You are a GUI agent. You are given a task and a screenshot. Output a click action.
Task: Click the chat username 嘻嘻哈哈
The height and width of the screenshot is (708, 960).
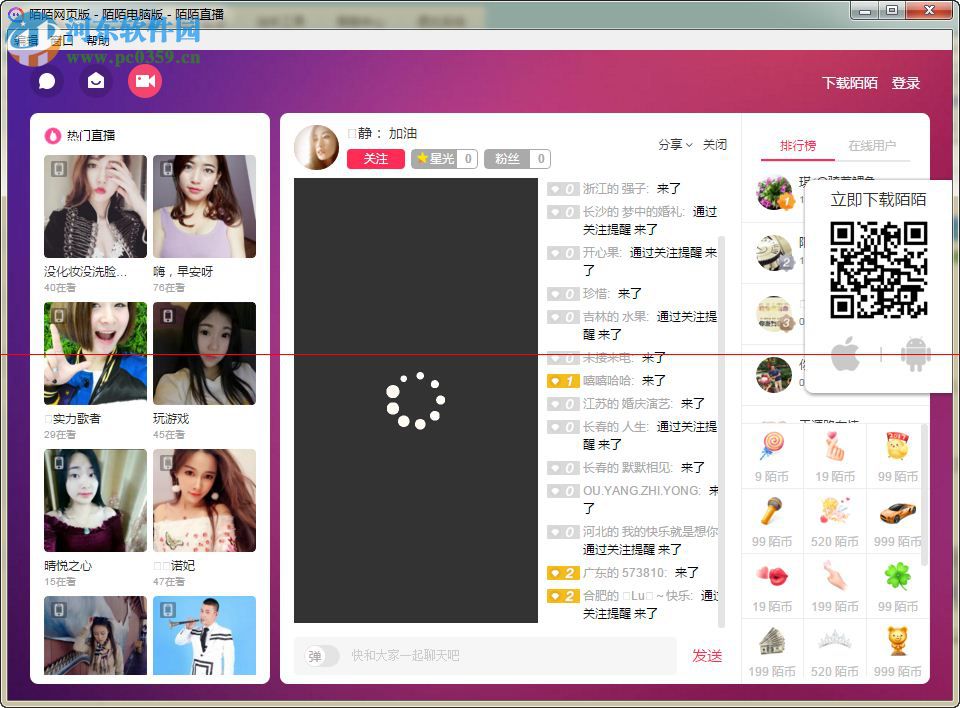[607, 380]
